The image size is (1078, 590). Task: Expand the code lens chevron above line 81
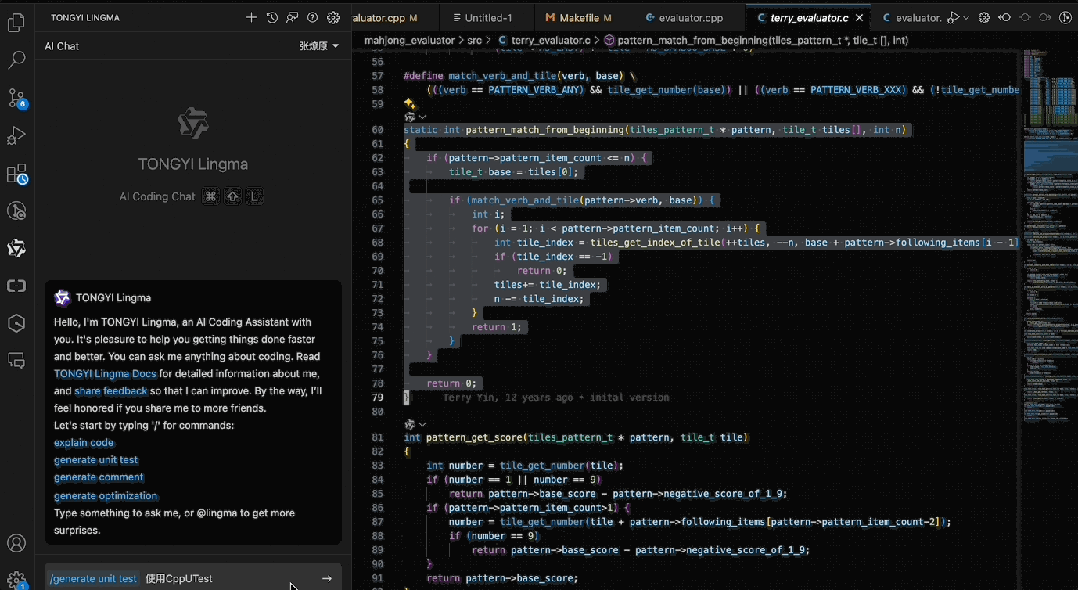[422, 424]
